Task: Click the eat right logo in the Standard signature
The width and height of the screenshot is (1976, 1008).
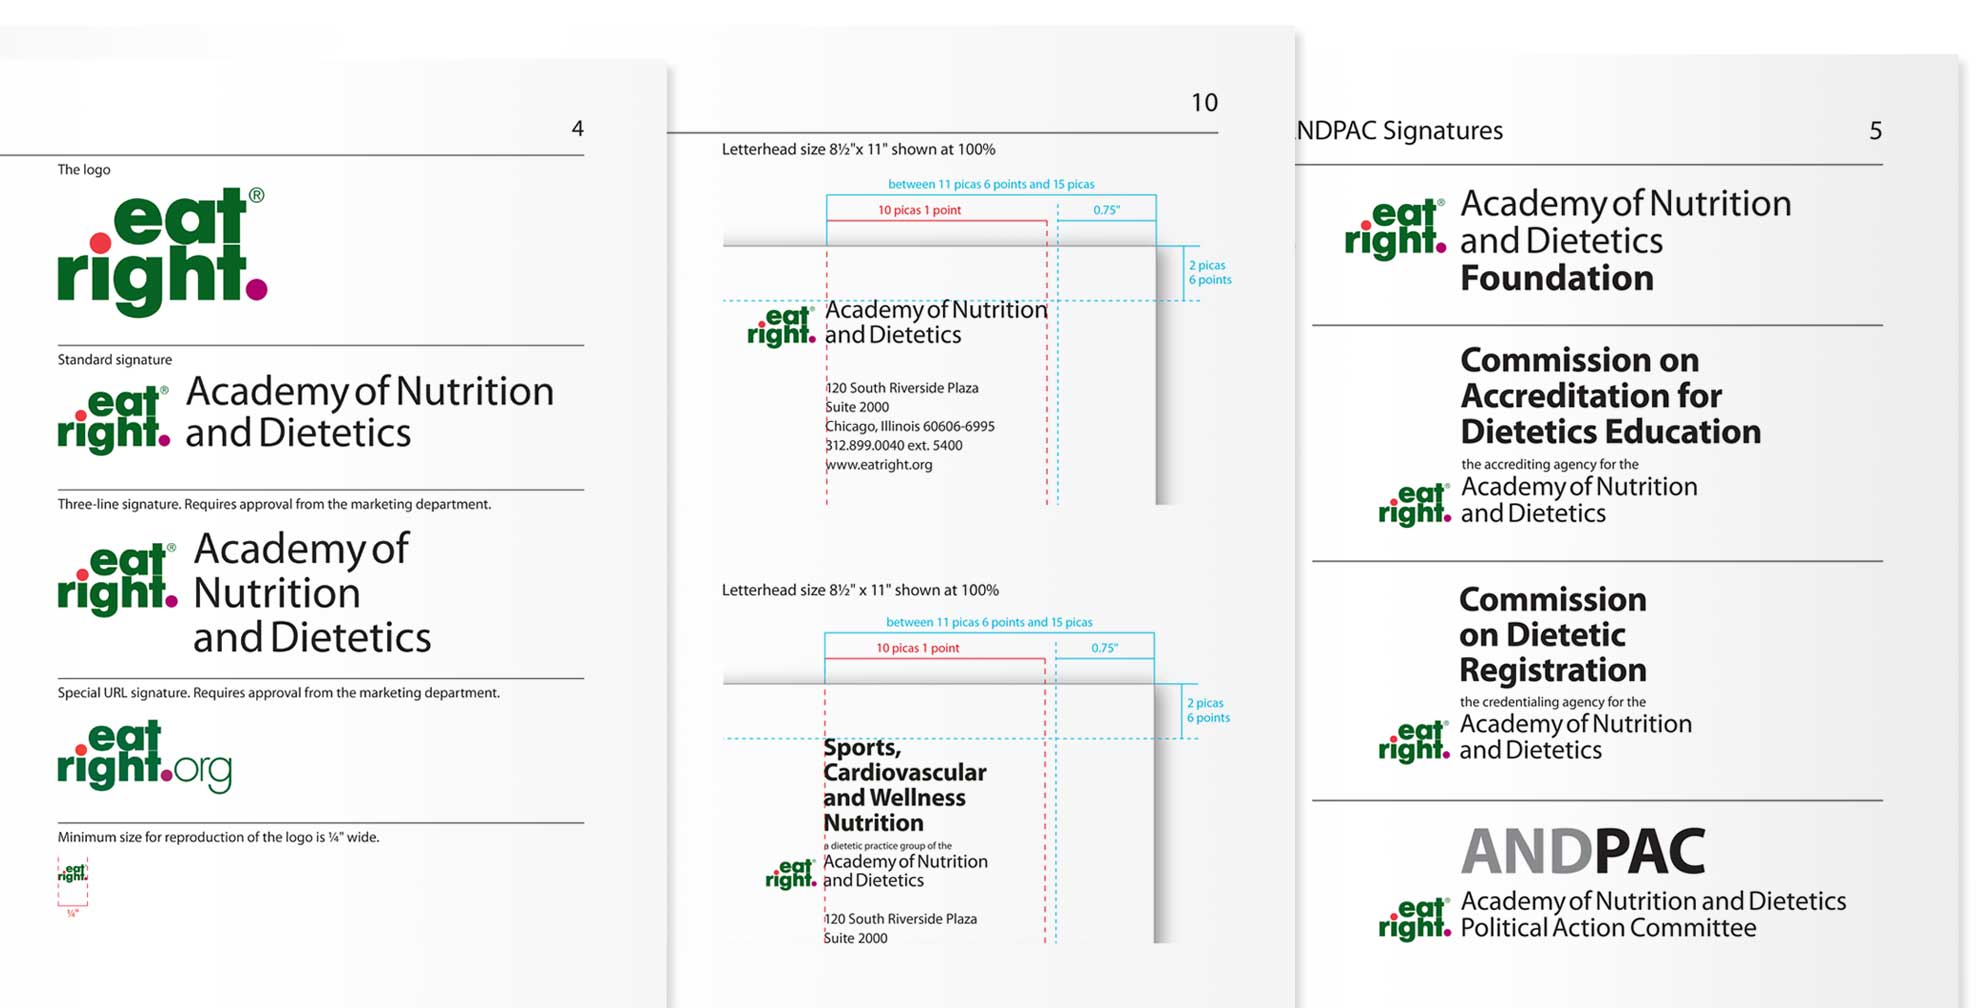Action: coord(113,420)
